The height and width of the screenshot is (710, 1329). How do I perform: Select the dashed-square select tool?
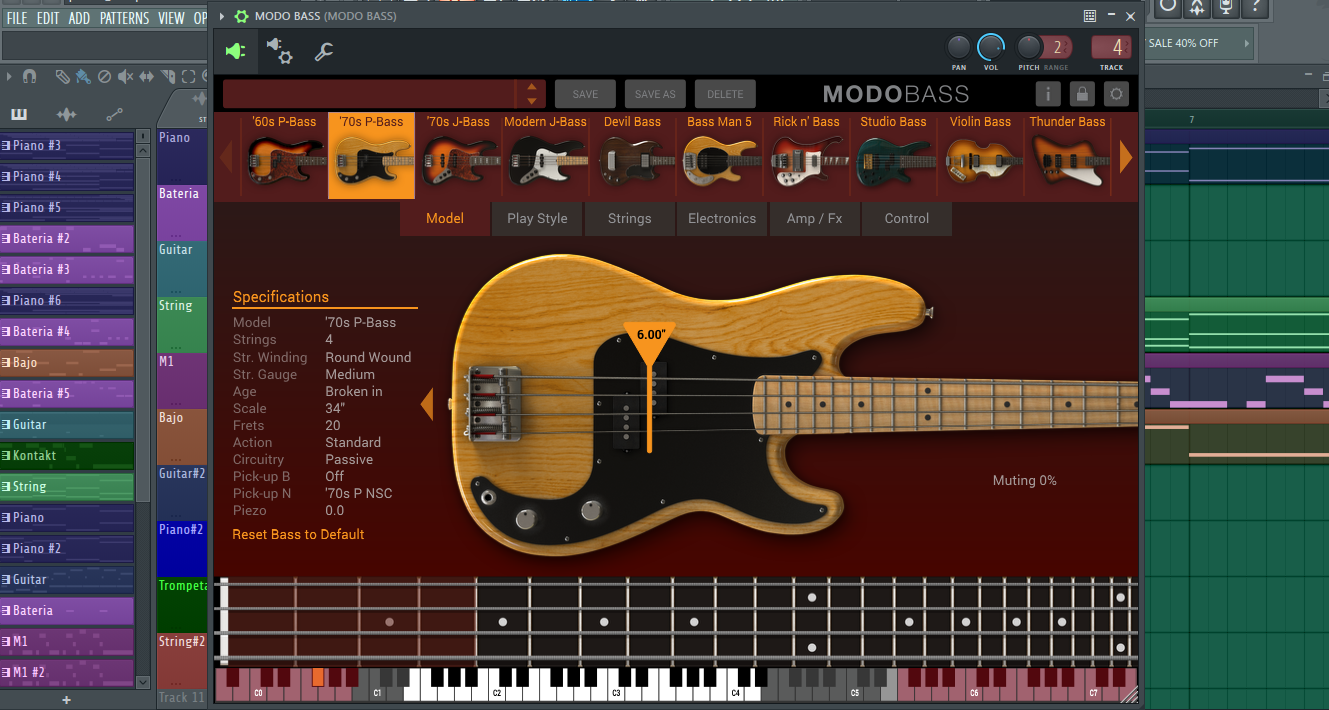pyautogui.click(x=189, y=77)
